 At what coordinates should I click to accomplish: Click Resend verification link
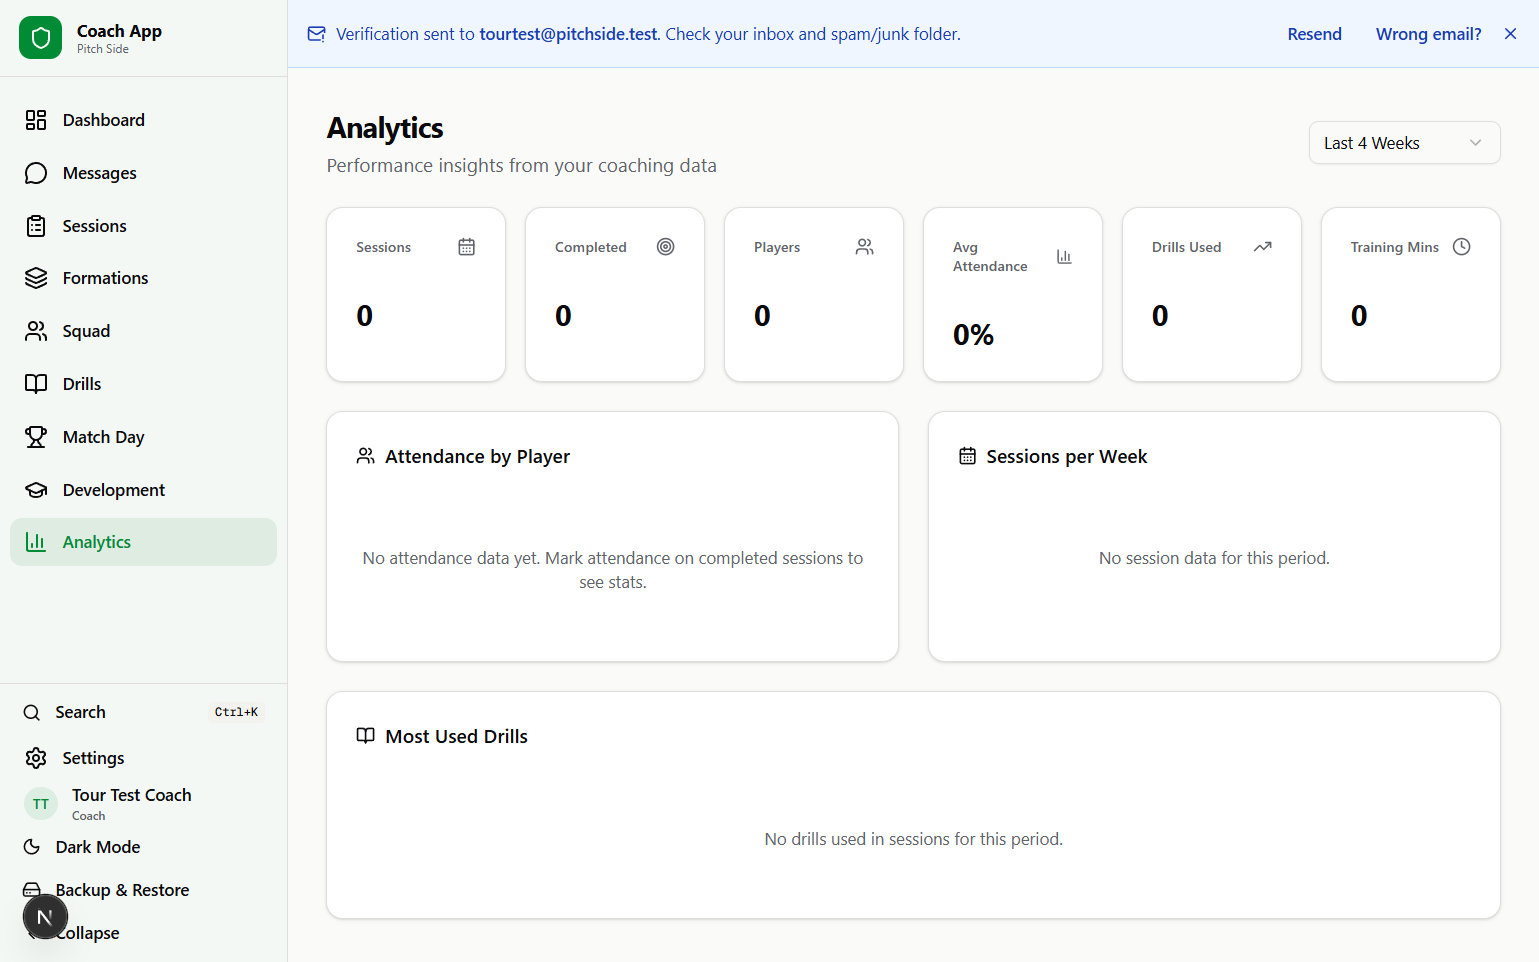point(1314,34)
